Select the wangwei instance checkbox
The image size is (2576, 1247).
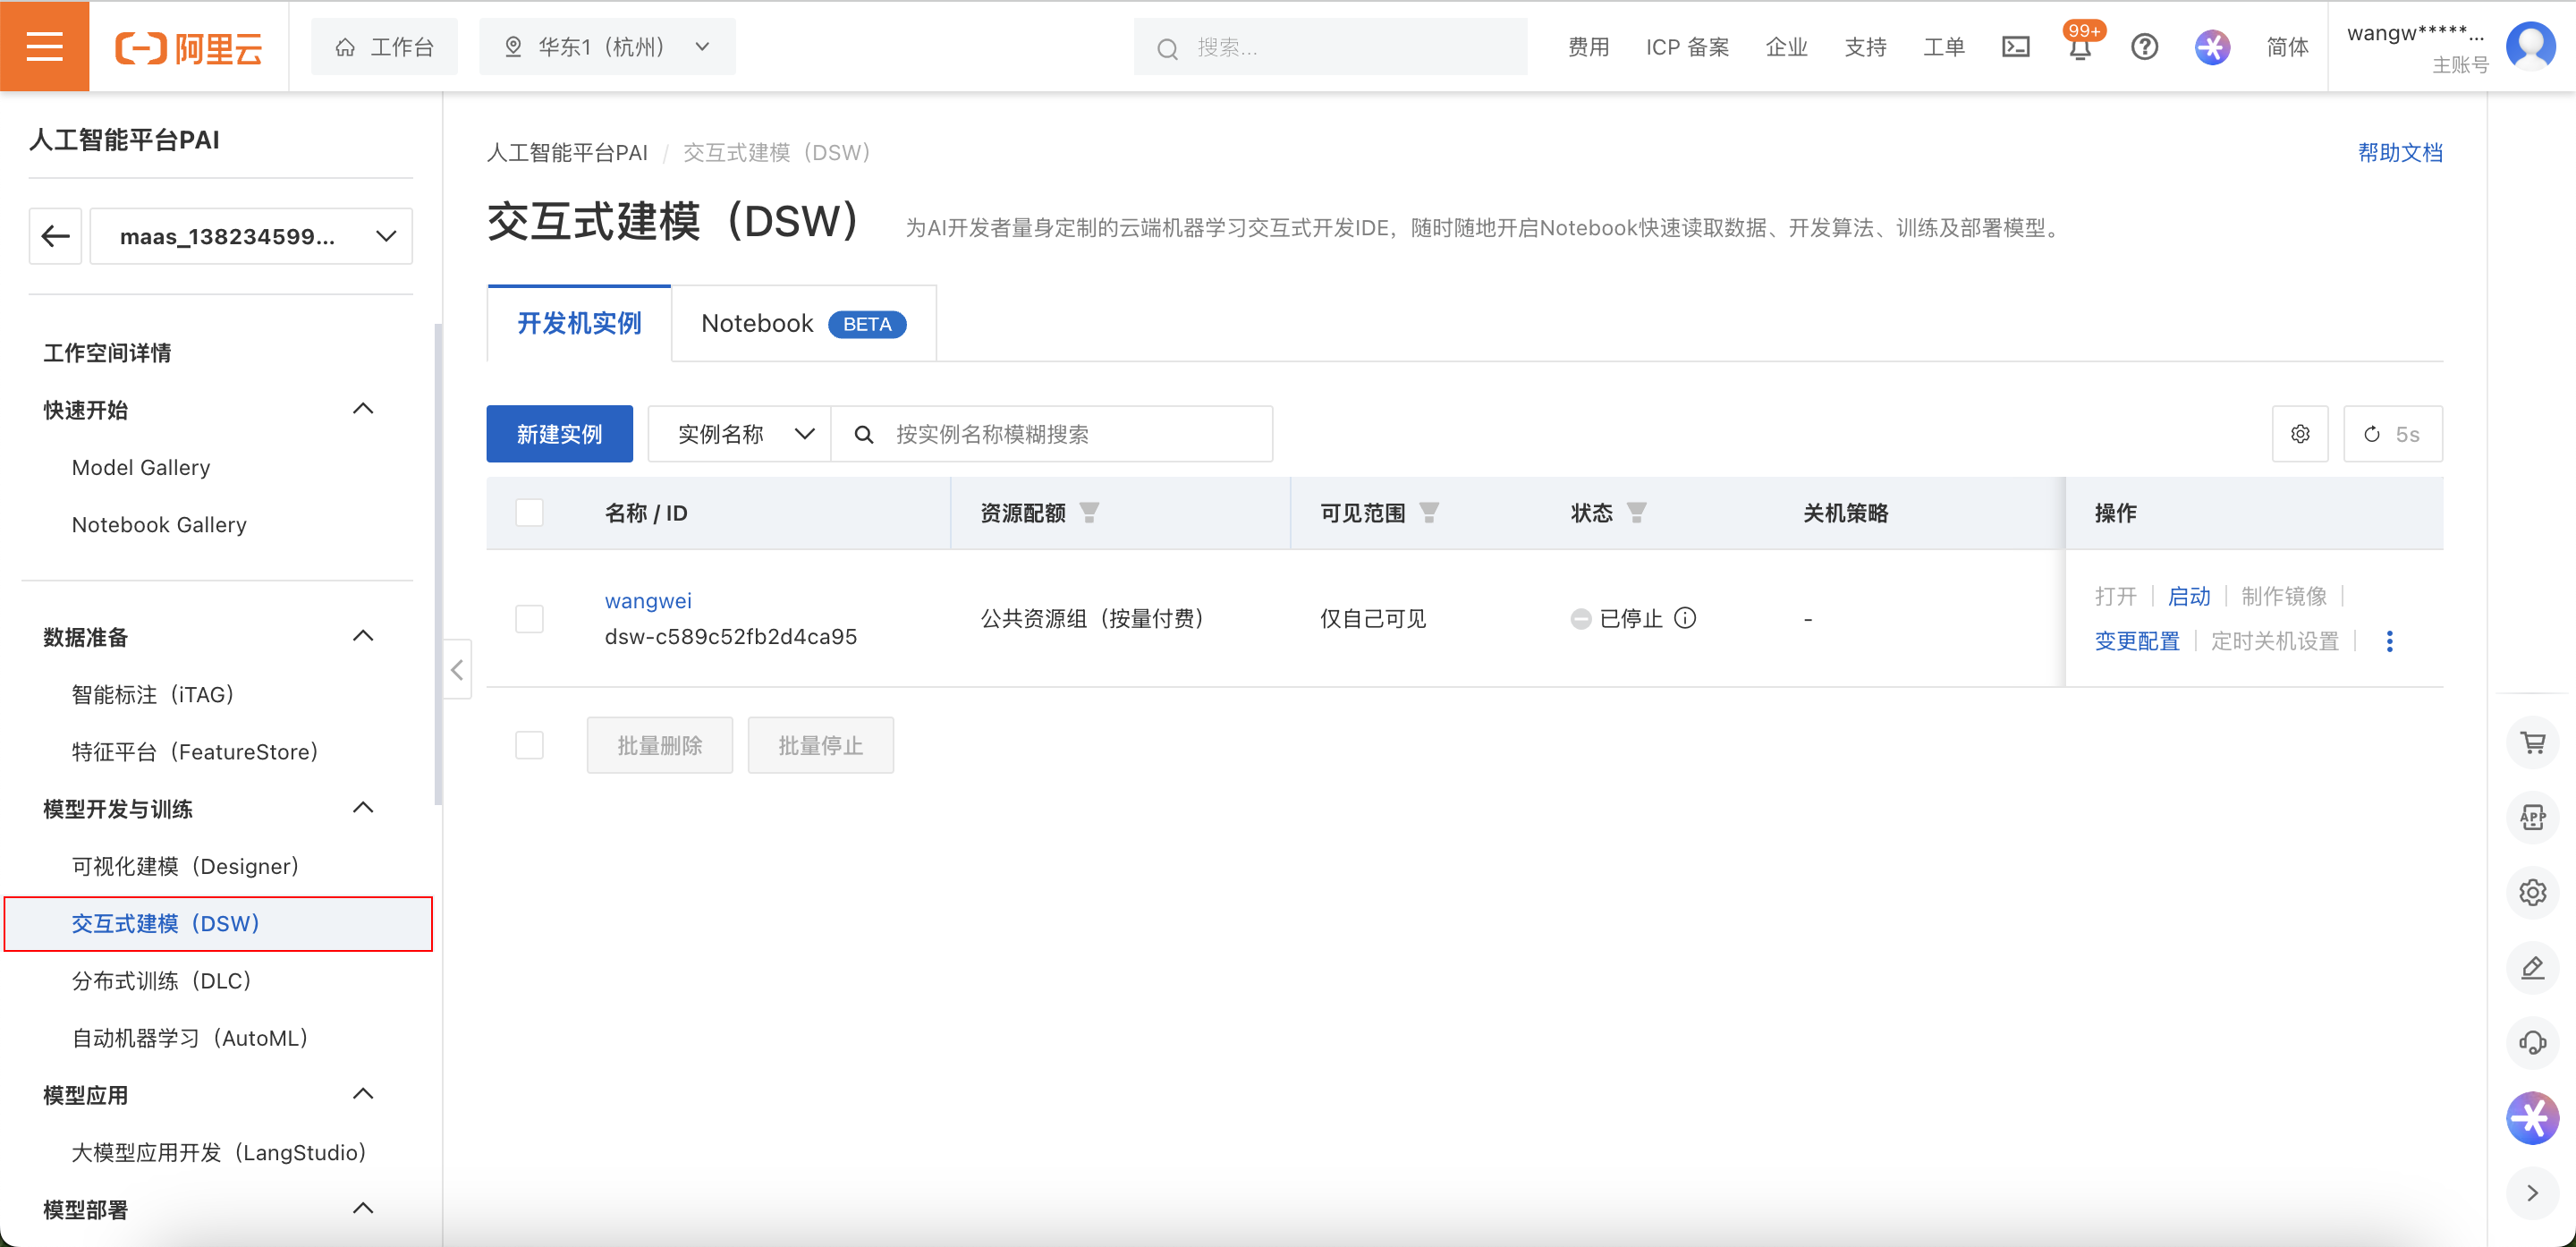point(529,618)
